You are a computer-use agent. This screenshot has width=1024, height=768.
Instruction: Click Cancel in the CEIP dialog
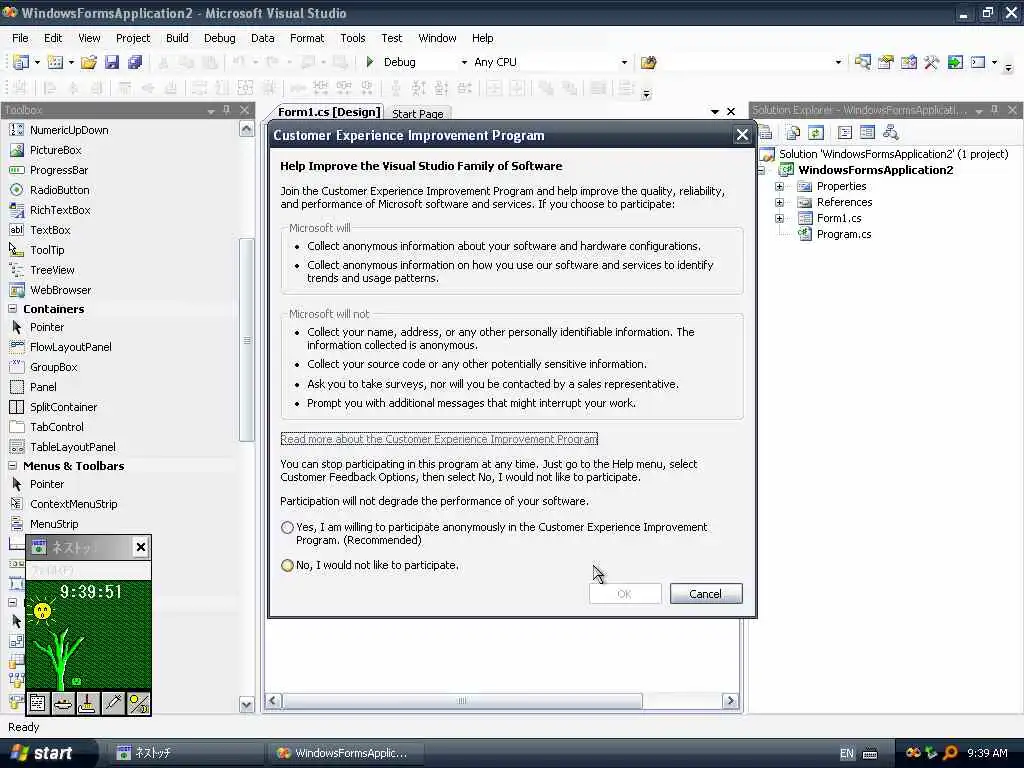[706, 594]
